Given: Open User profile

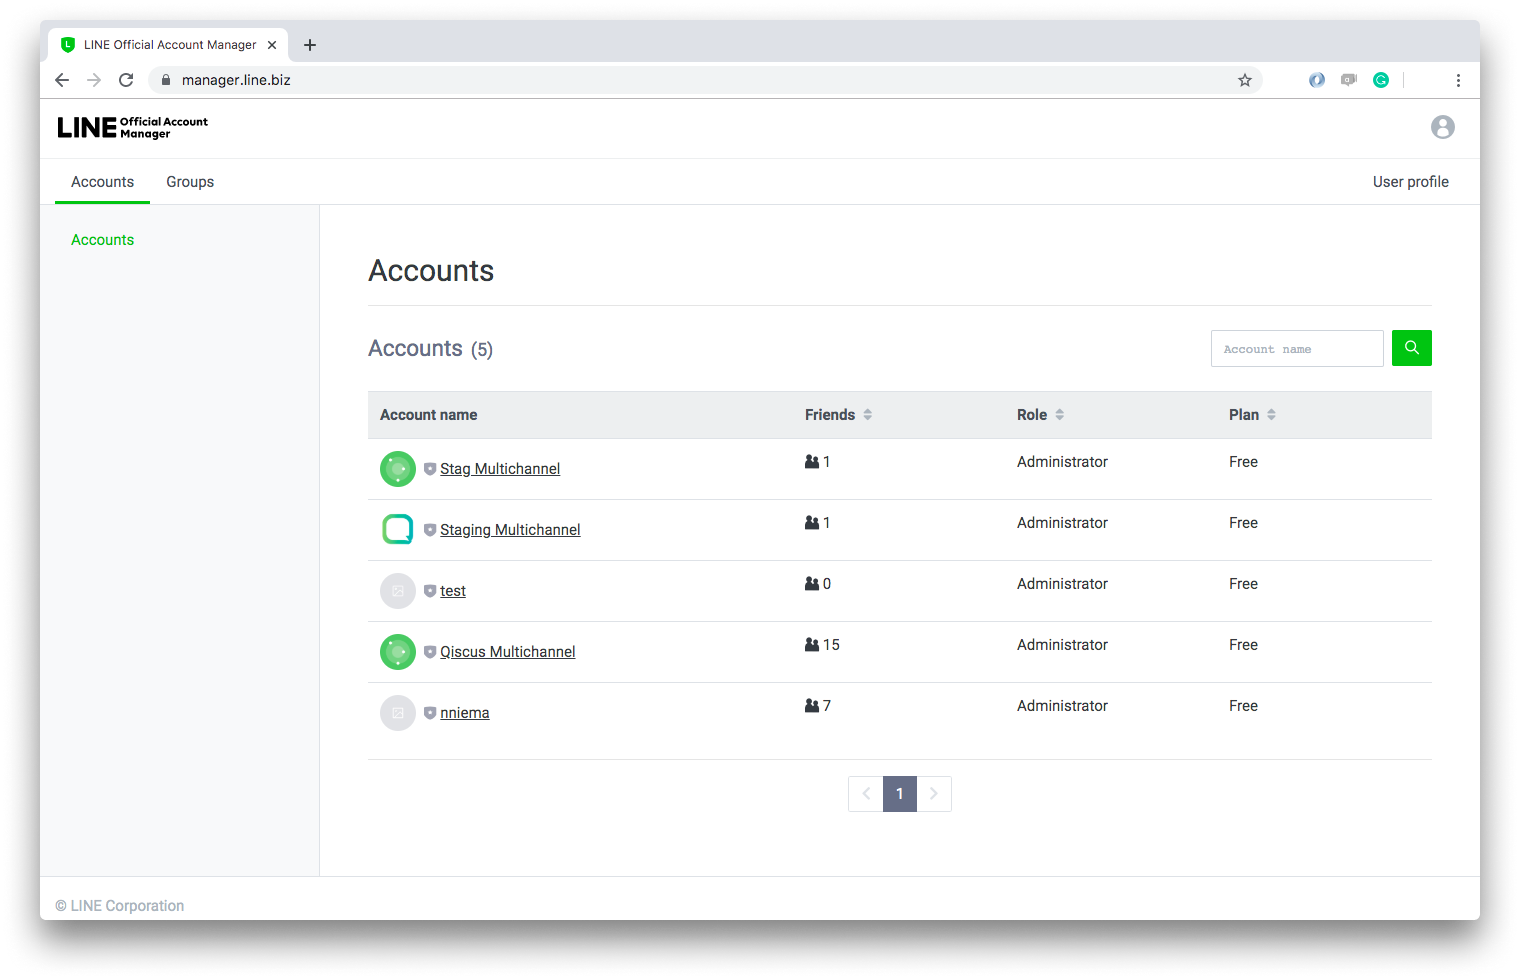Looking at the screenshot, I should point(1410,182).
